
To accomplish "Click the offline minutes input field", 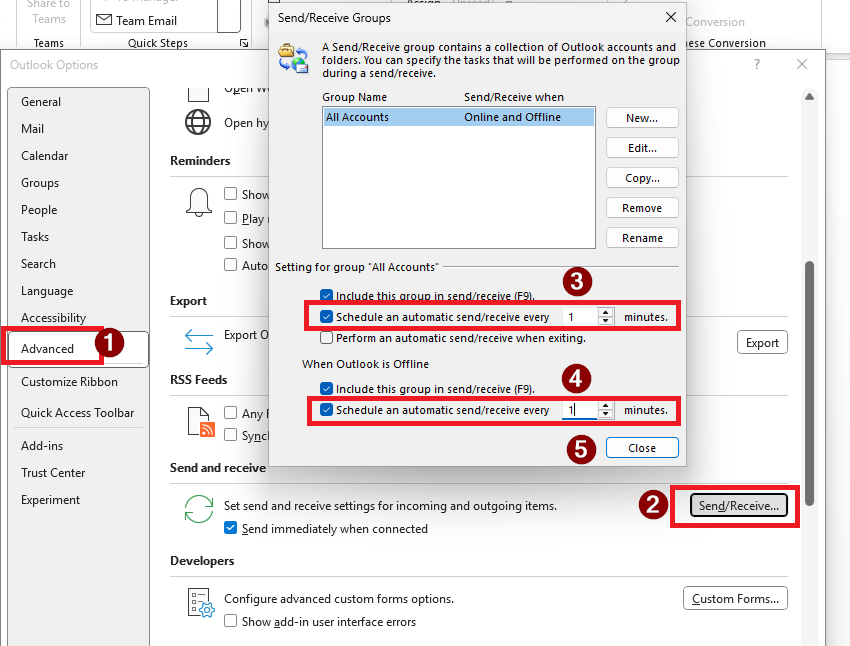I will (x=579, y=410).
